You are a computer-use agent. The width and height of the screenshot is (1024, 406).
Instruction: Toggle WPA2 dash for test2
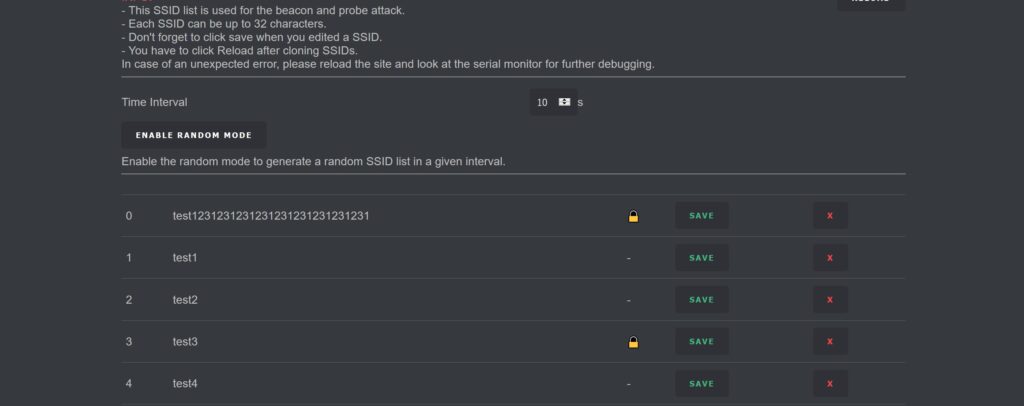[x=628, y=300]
